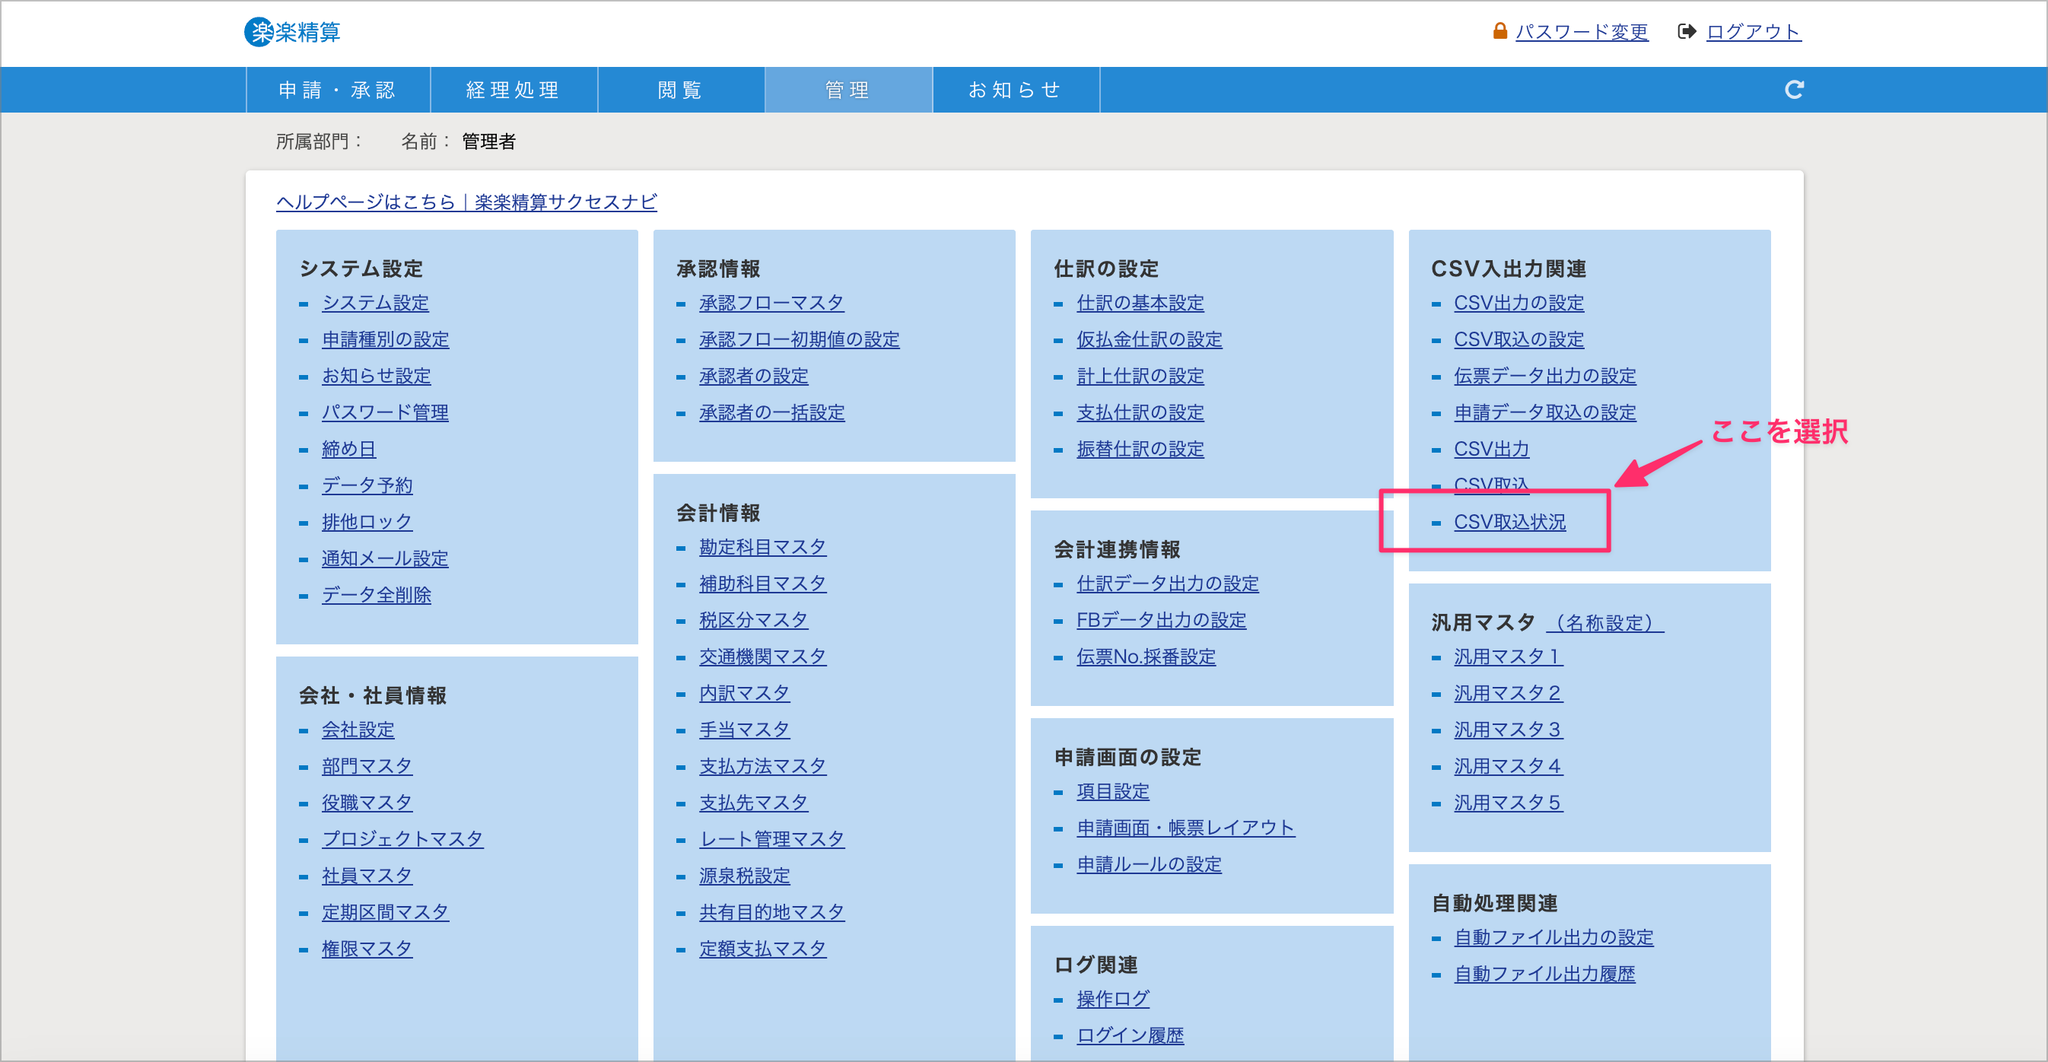Click 振替仕訳の設定
Screen dimensions: 2048x1062
pos(1140,449)
